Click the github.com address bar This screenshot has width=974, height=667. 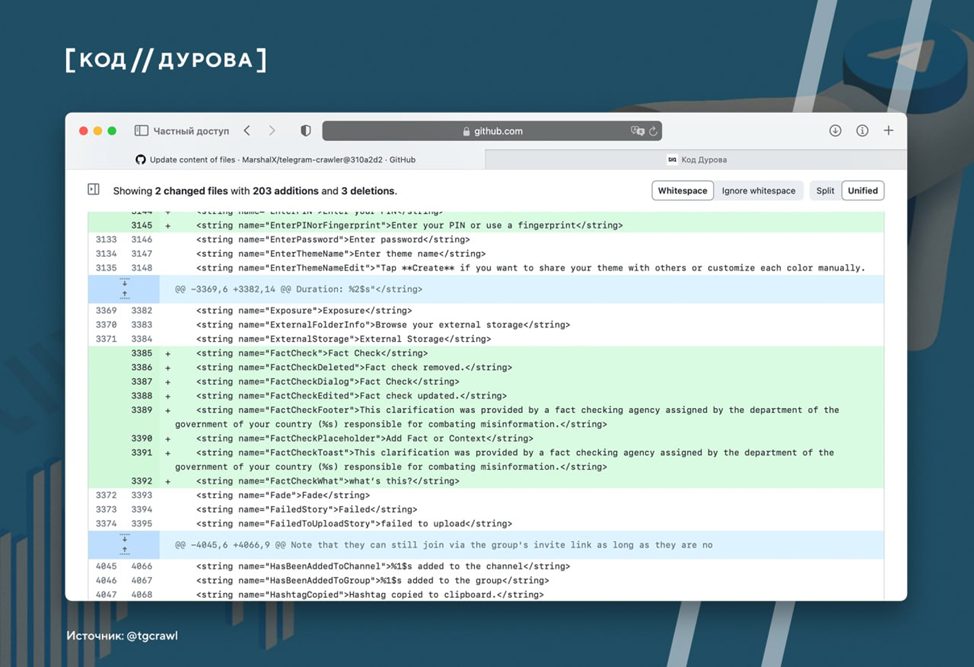pyautogui.click(x=492, y=131)
